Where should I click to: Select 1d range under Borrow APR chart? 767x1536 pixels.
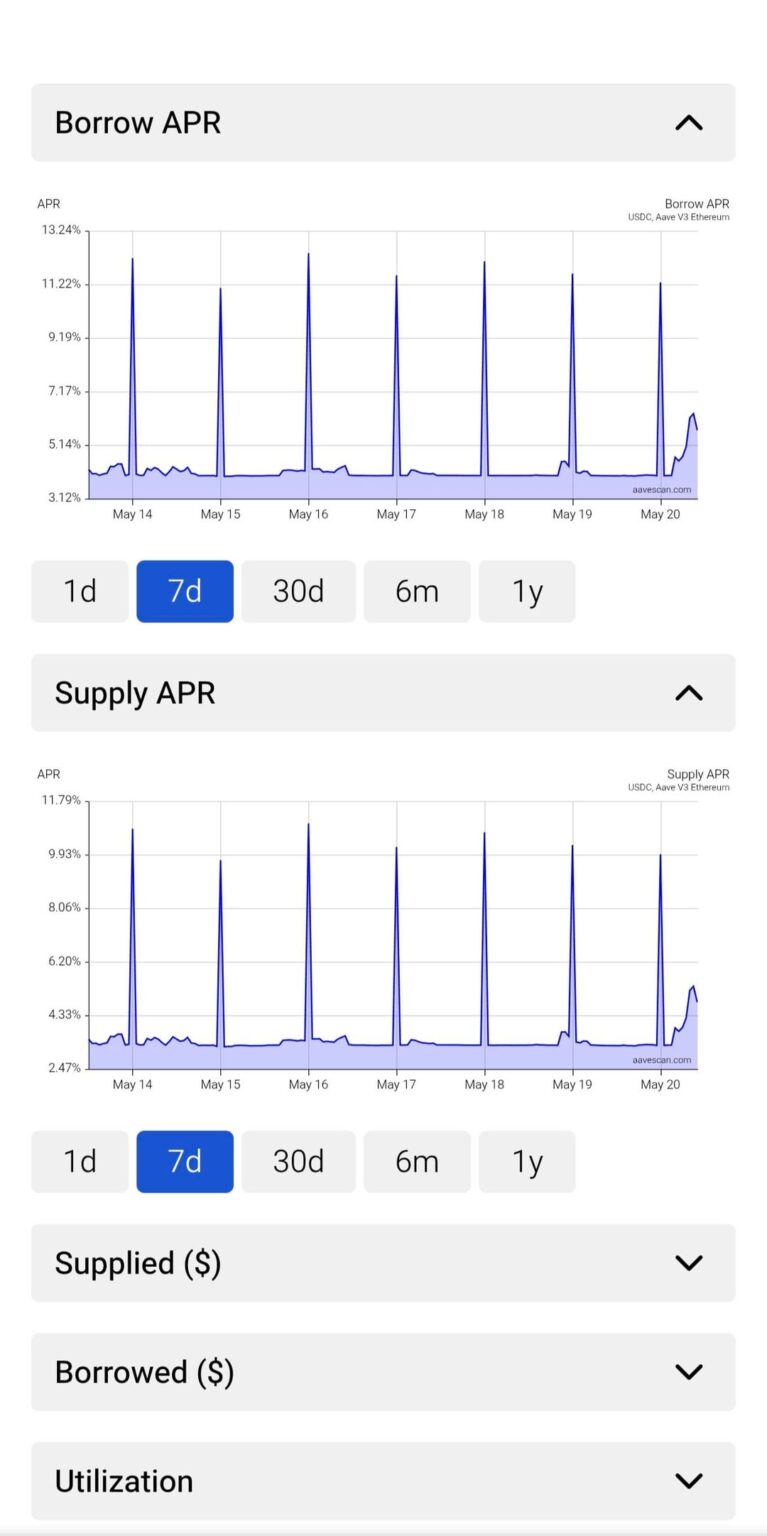(80, 591)
